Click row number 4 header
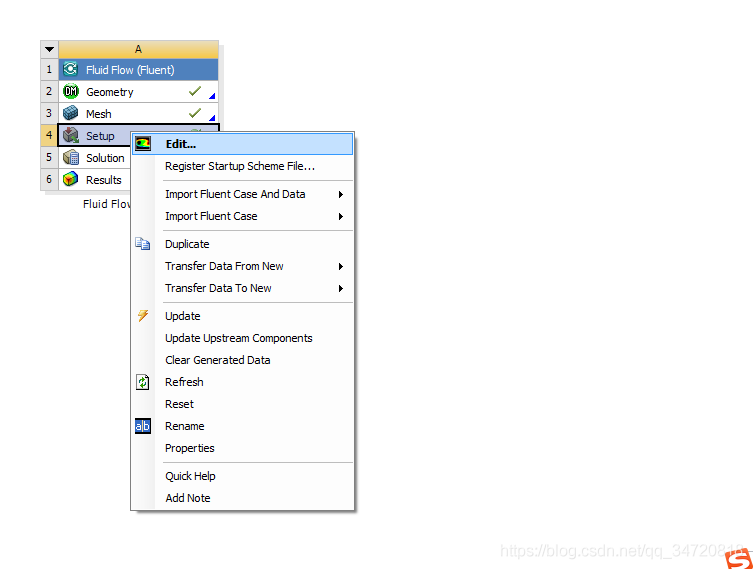Viewport: 753px width, 569px height. [49, 135]
